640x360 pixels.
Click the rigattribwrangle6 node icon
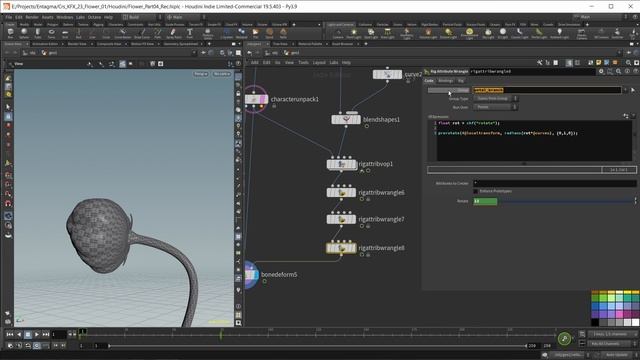(341, 192)
